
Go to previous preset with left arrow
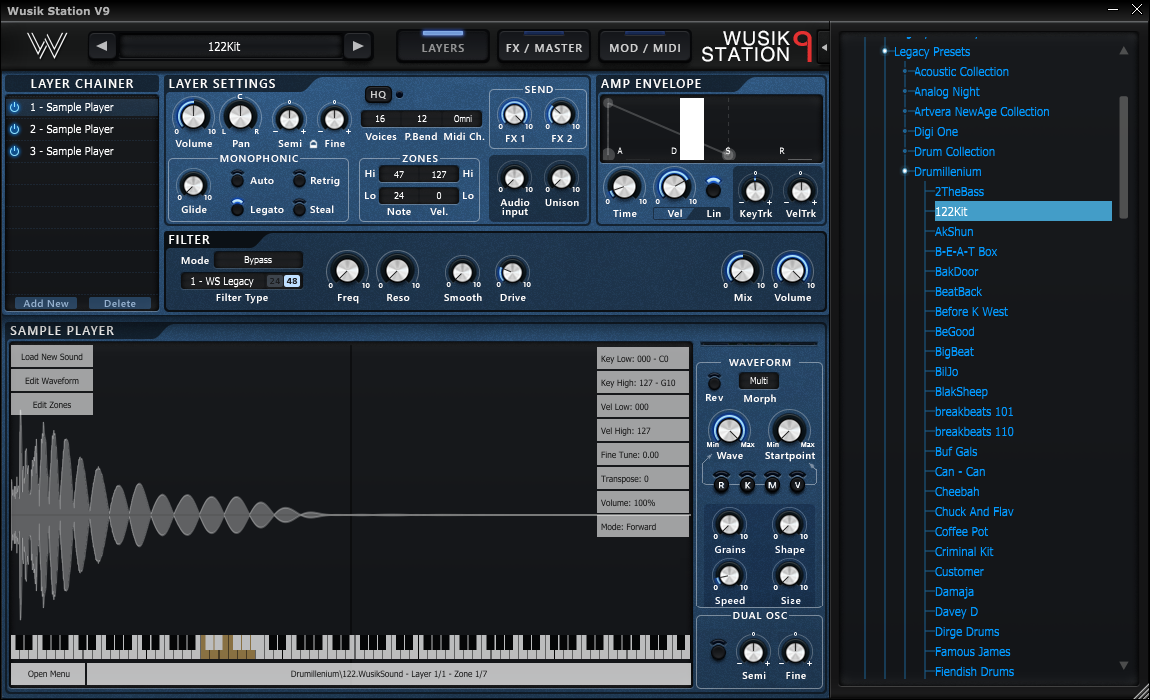click(x=102, y=46)
